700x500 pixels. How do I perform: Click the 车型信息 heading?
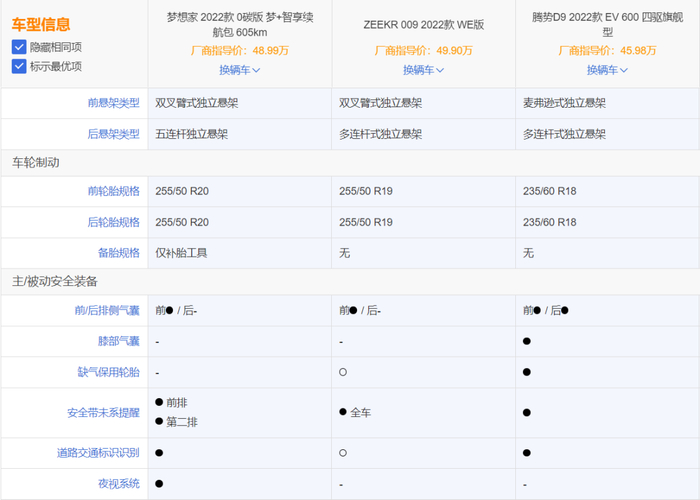(41, 24)
